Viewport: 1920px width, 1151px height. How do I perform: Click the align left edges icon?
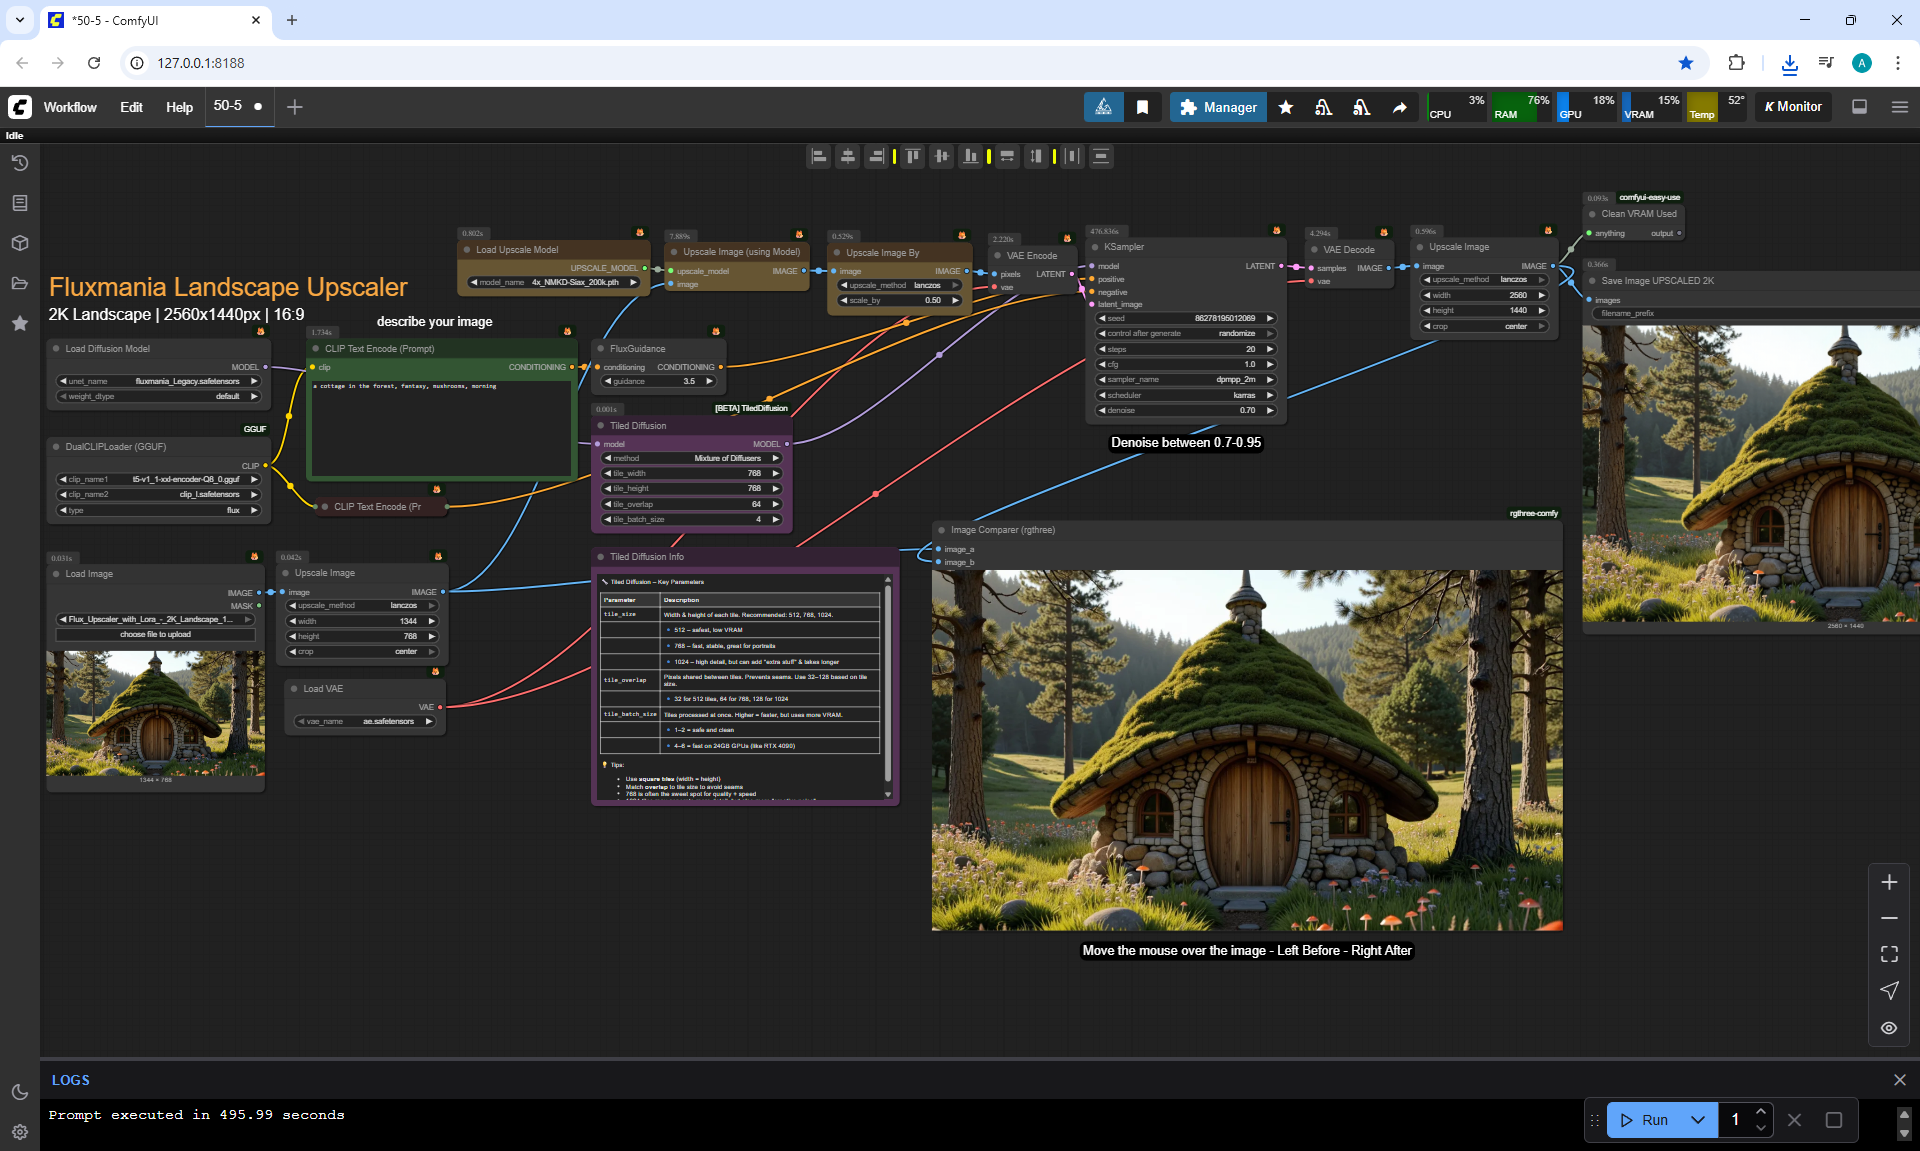pyautogui.click(x=819, y=156)
